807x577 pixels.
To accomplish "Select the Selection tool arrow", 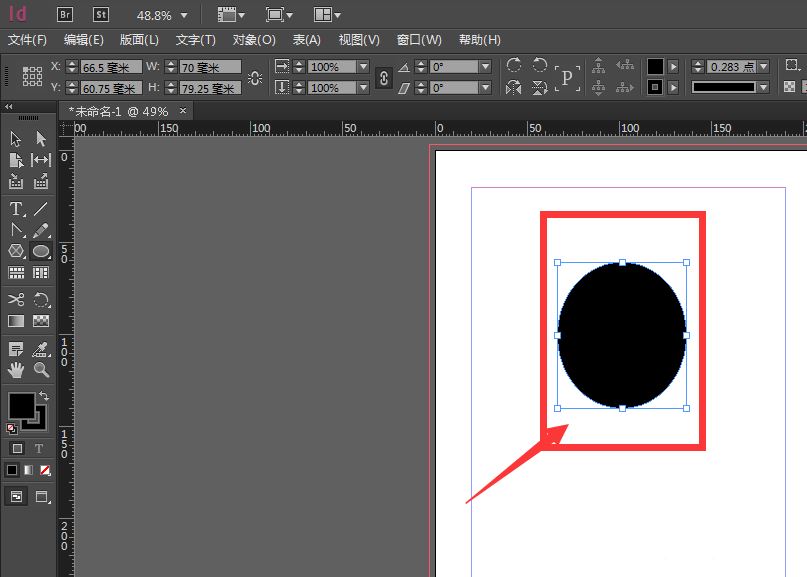I will point(15,139).
